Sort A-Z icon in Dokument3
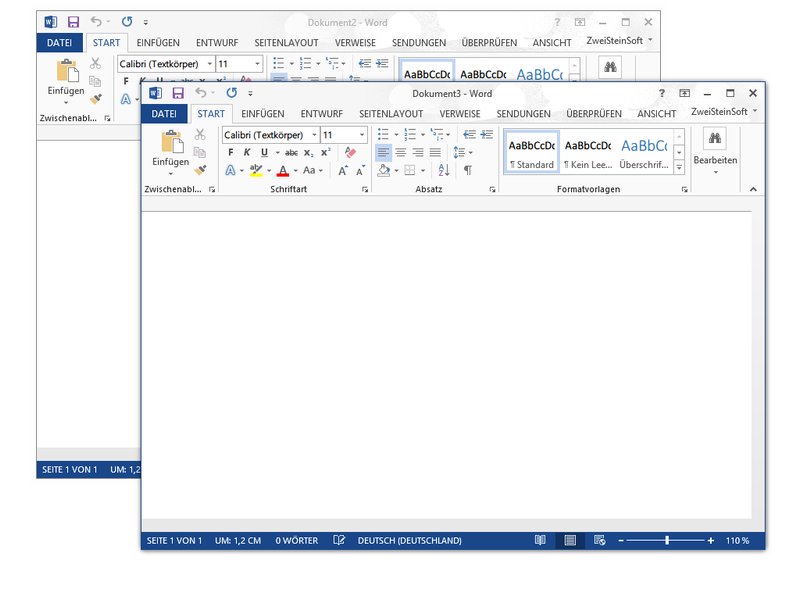 (x=444, y=170)
